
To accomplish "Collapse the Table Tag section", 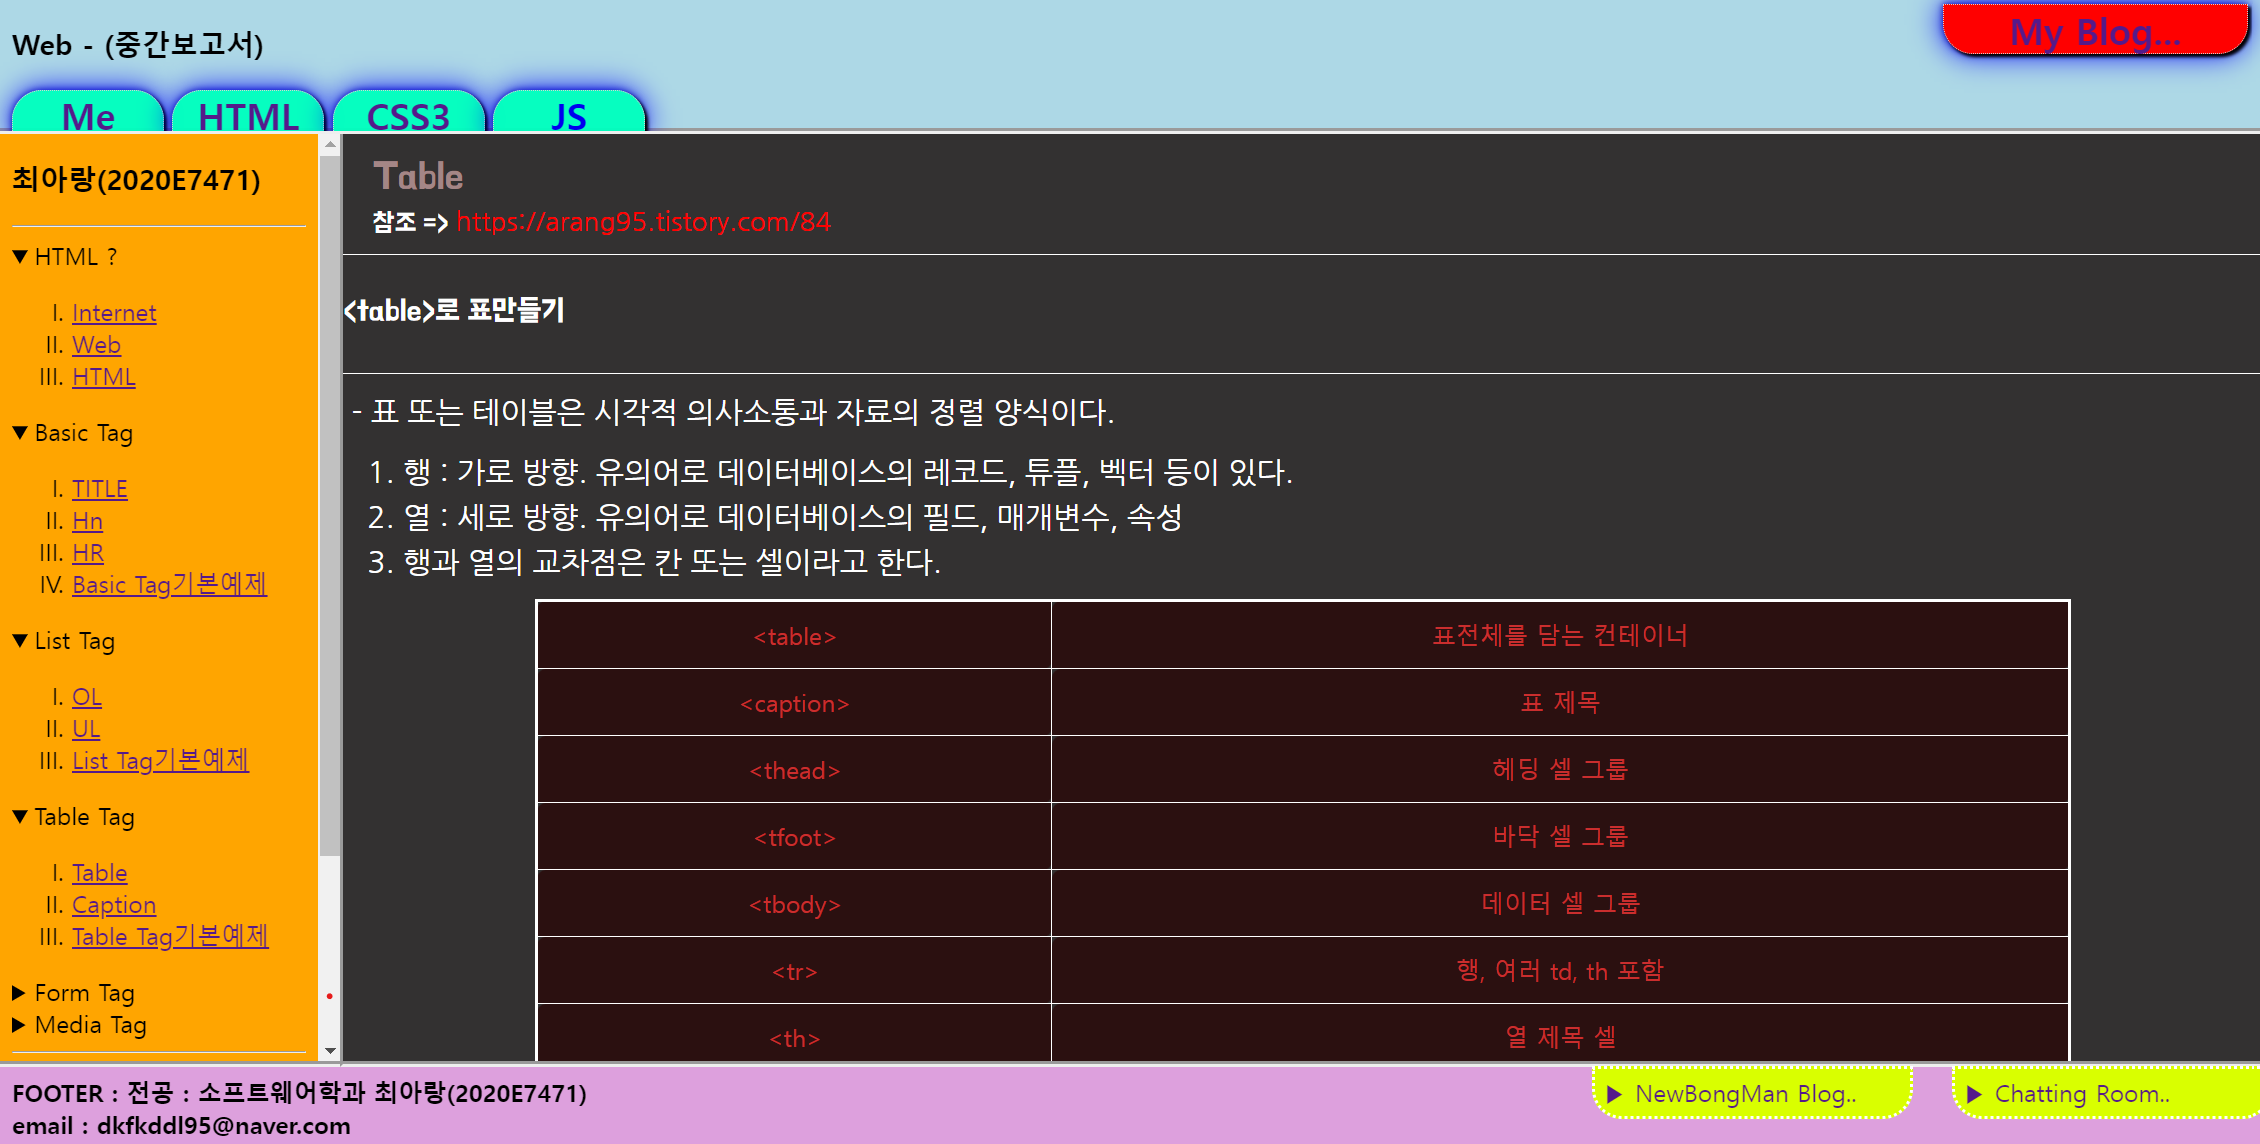I will coord(20,817).
